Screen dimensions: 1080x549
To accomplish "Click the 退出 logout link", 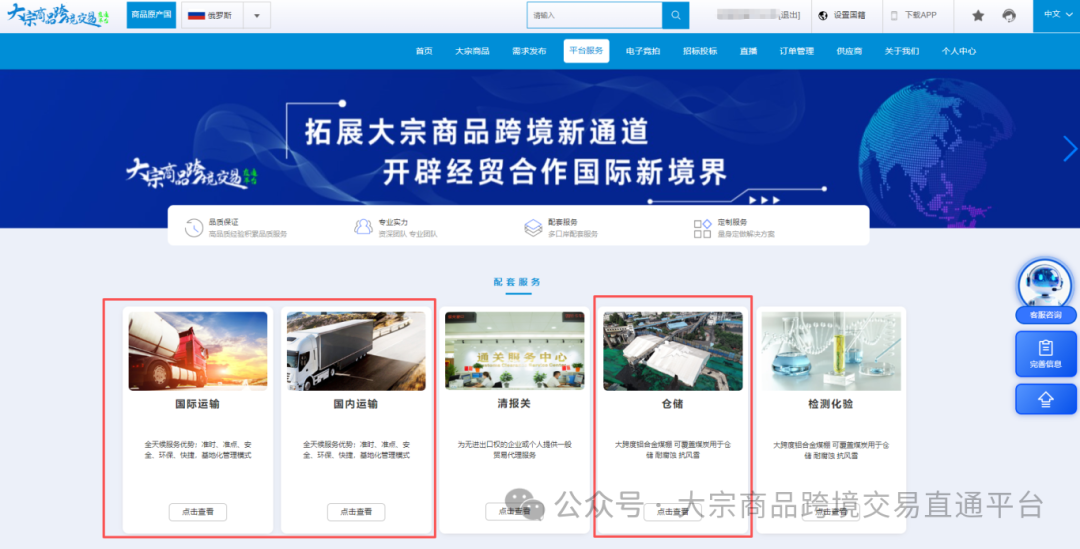I will 790,15.
